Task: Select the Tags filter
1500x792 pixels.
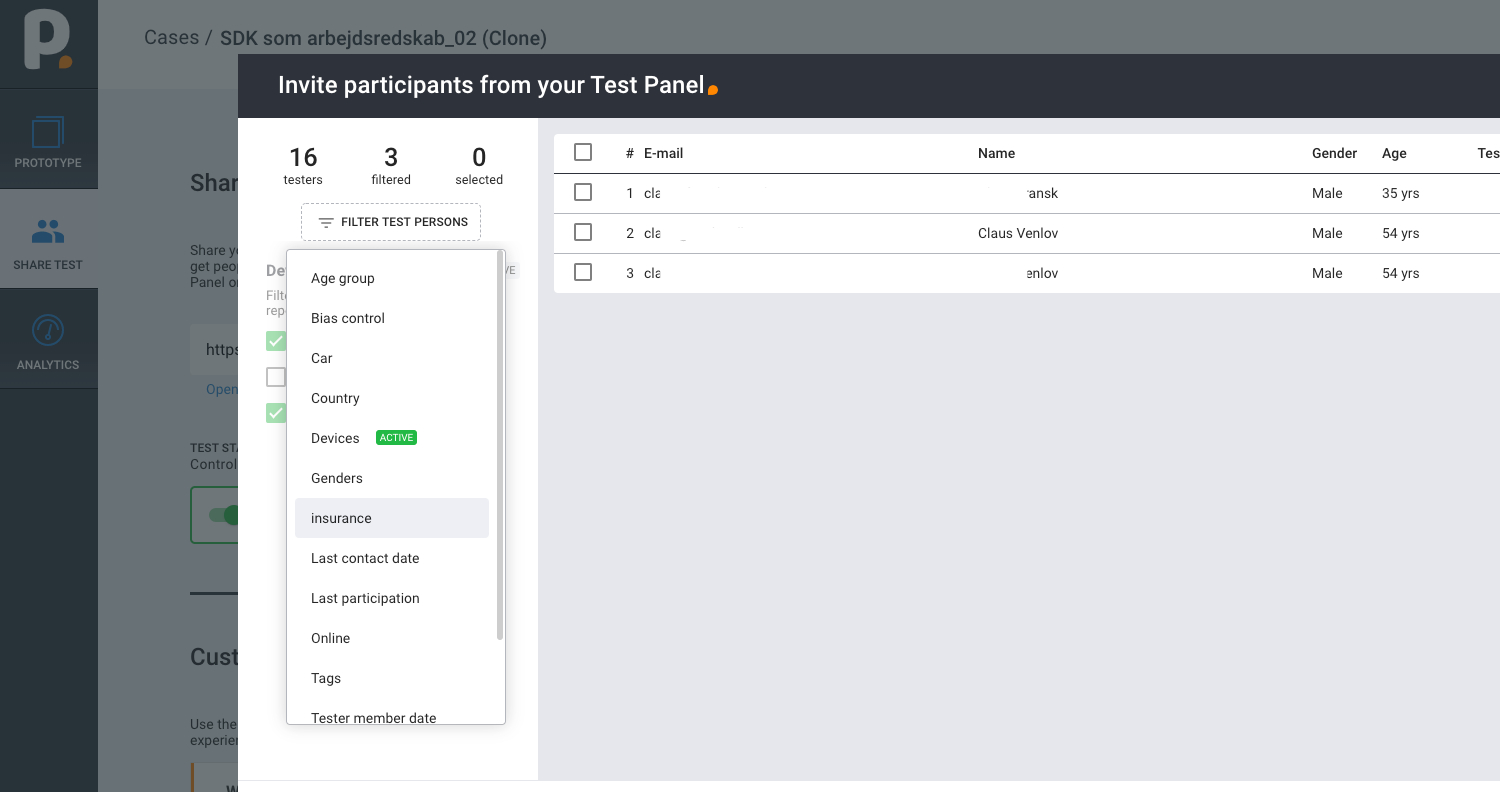Action: coord(392,678)
